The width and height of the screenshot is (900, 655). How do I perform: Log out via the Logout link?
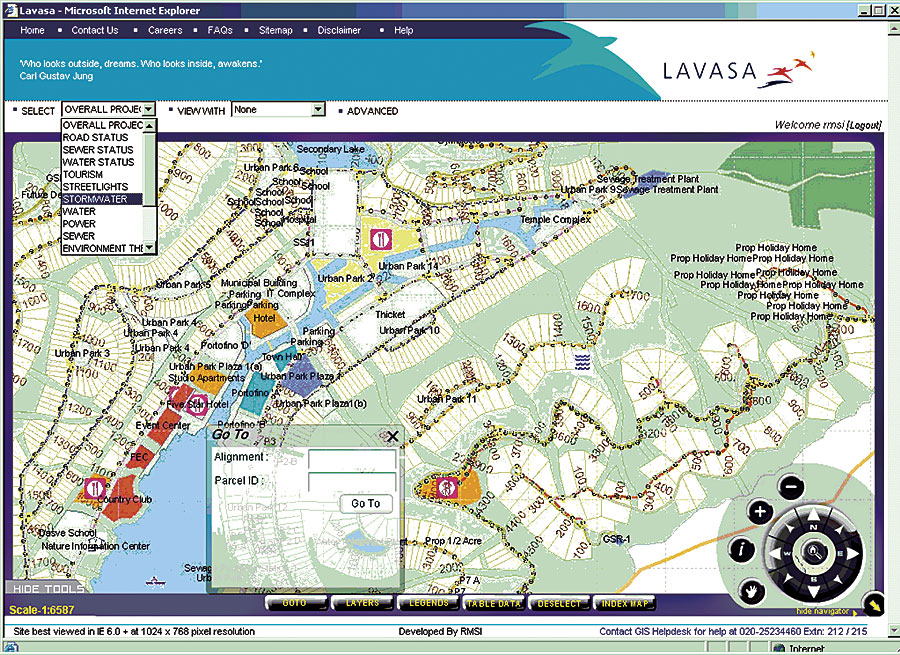[x=864, y=125]
